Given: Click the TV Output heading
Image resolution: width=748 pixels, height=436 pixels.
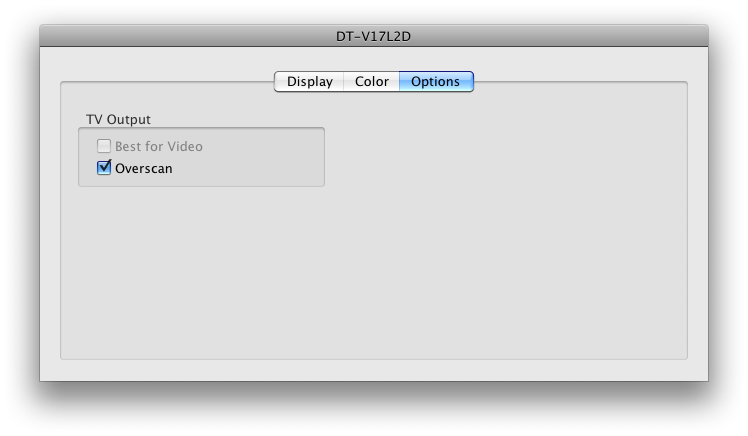Looking at the screenshot, I should point(118,119).
